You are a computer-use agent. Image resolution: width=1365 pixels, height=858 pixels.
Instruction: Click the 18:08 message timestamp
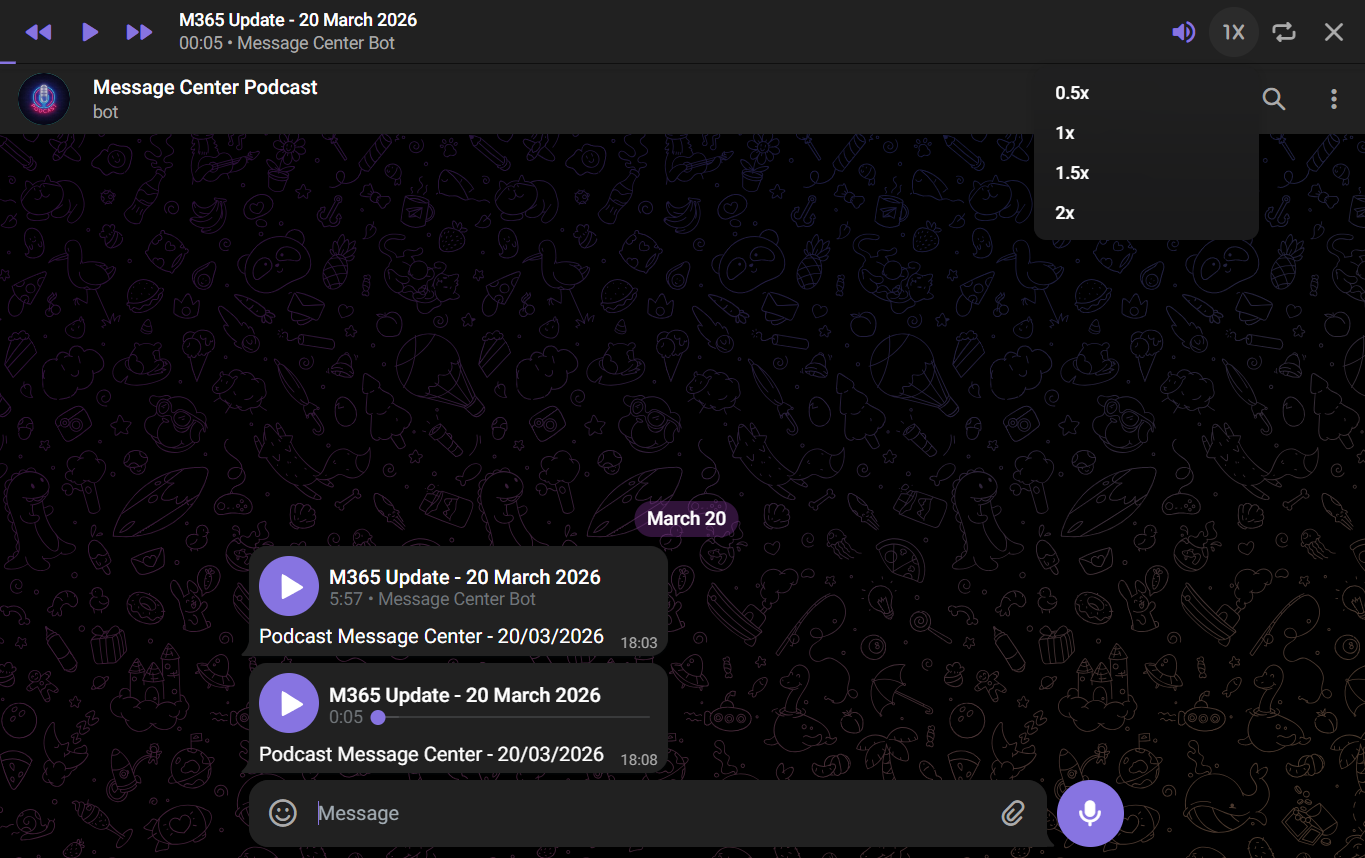[639, 760]
